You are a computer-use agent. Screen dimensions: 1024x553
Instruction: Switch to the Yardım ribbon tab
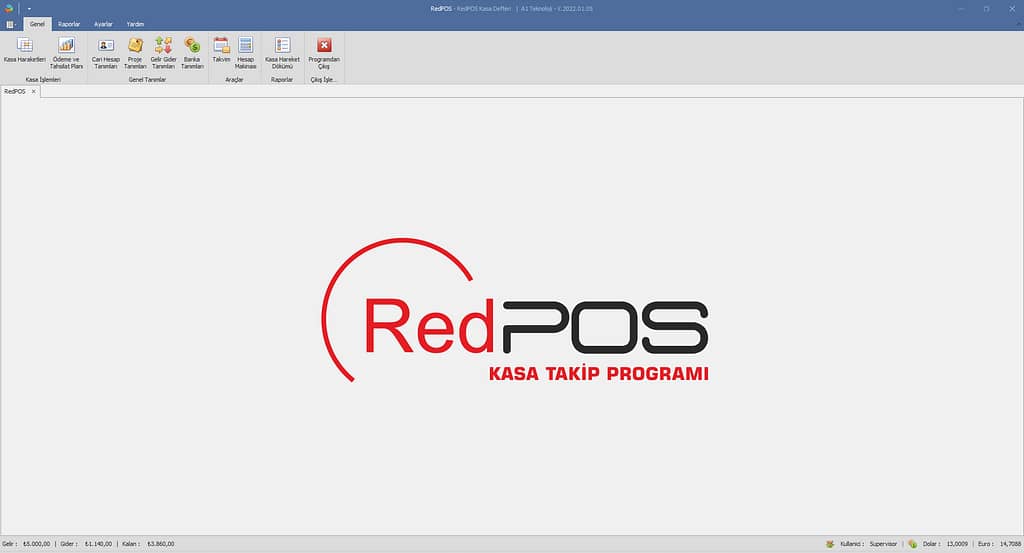coord(135,24)
